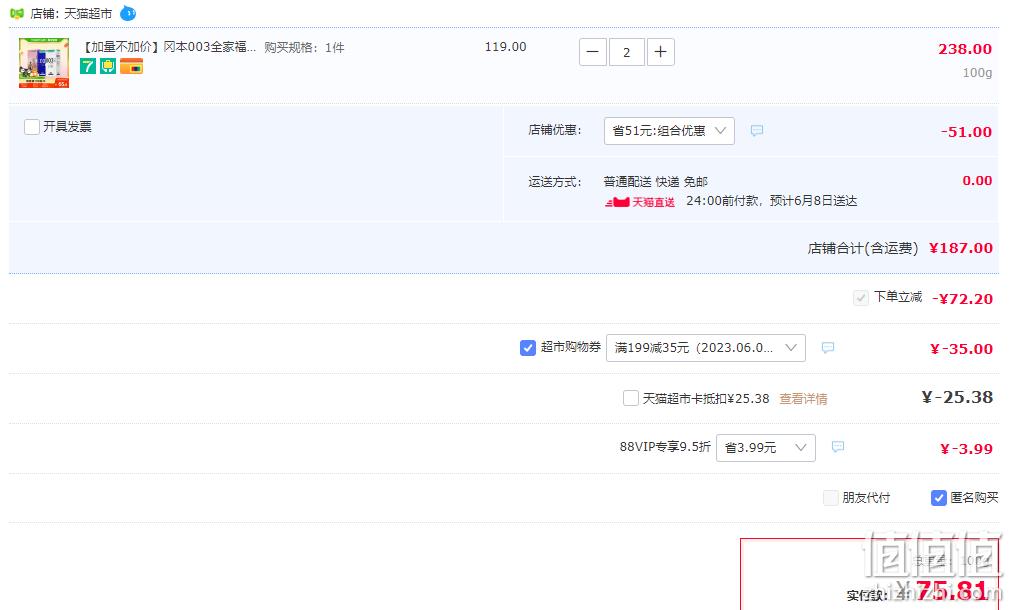Screen dimensions: 1012x610
Task: Open the 88VIP 省3.99元 dropdown
Action: (765, 448)
